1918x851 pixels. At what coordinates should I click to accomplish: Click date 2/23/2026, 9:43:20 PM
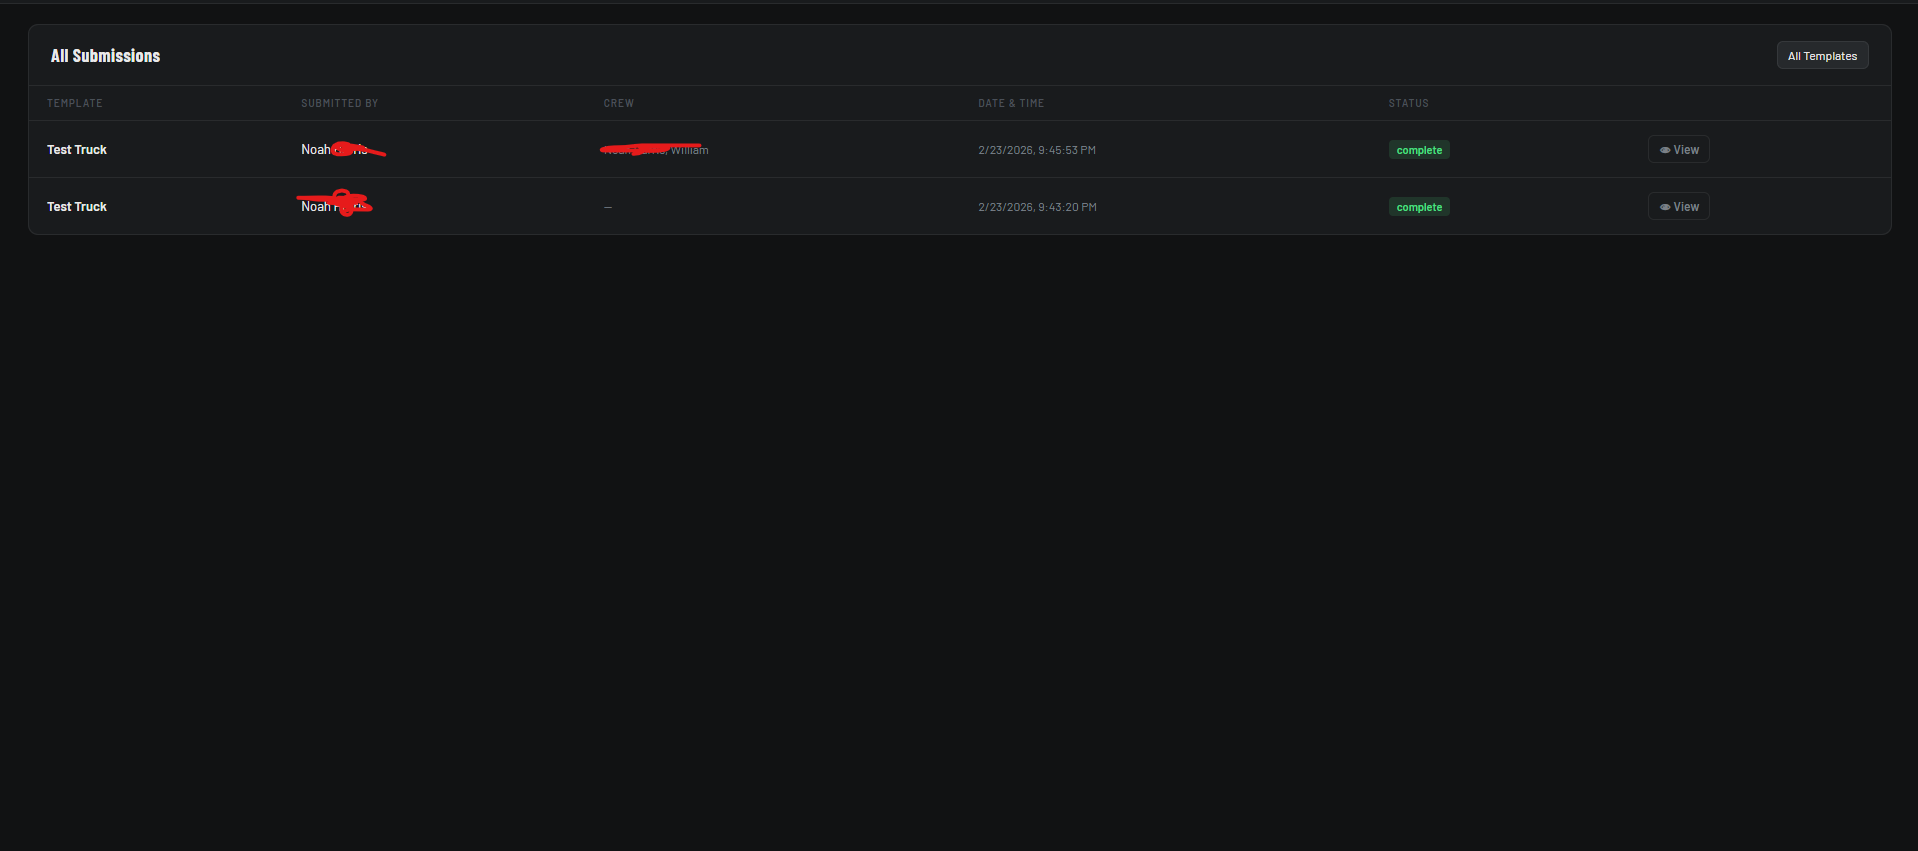(x=1037, y=207)
